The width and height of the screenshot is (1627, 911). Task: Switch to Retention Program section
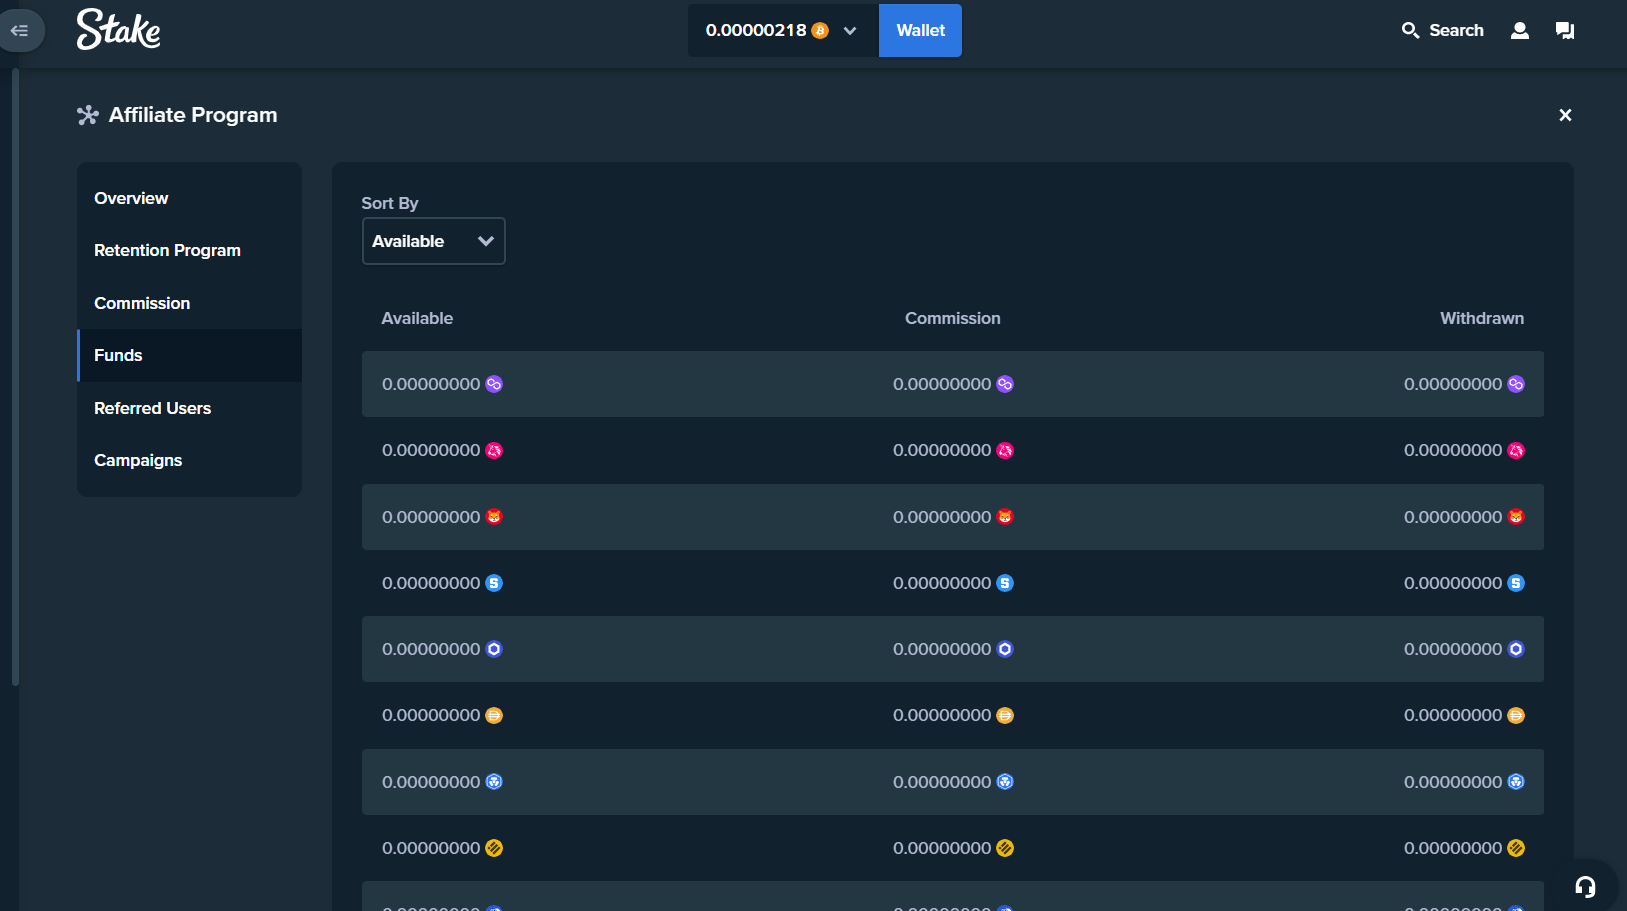point(167,250)
